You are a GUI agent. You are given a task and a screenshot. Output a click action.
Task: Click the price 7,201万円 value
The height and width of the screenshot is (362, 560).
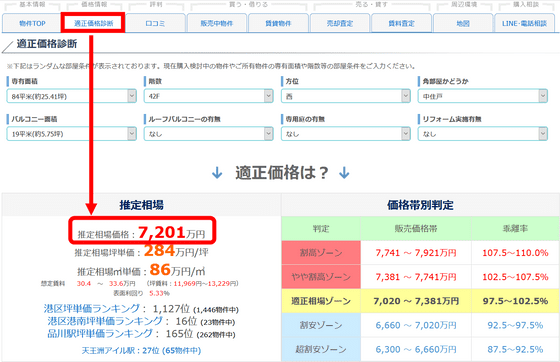tap(171, 233)
